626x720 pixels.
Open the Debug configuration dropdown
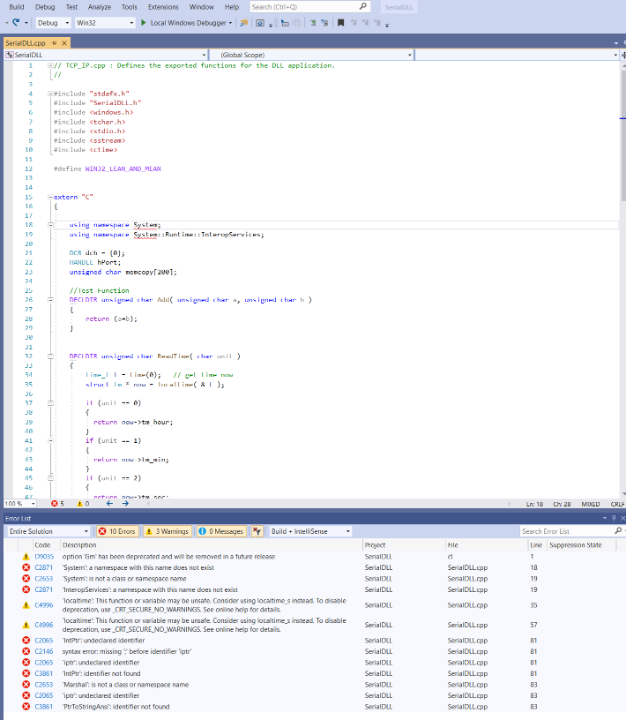pos(53,22)
